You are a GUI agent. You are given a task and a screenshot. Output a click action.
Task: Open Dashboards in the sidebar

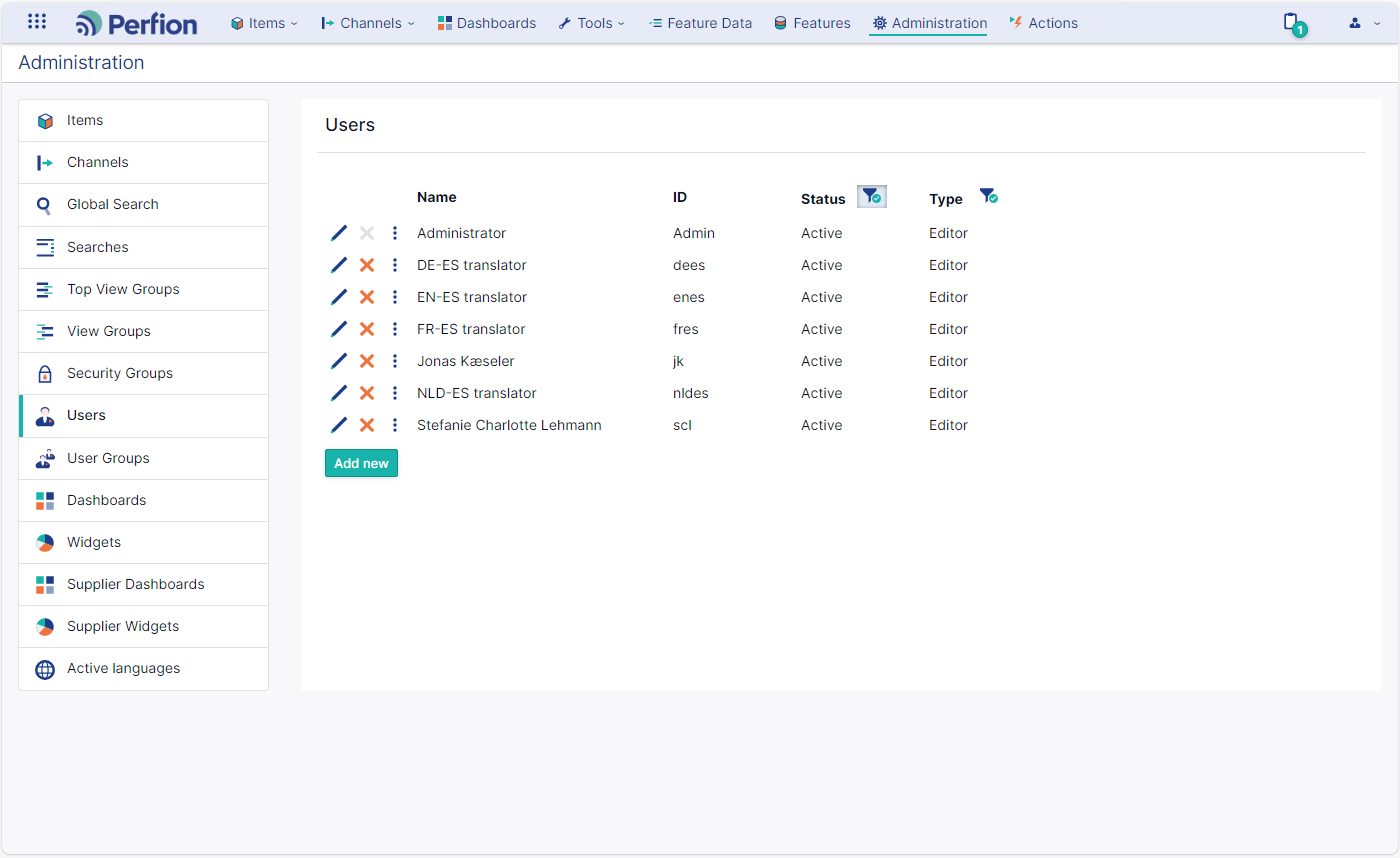point(144,500)
